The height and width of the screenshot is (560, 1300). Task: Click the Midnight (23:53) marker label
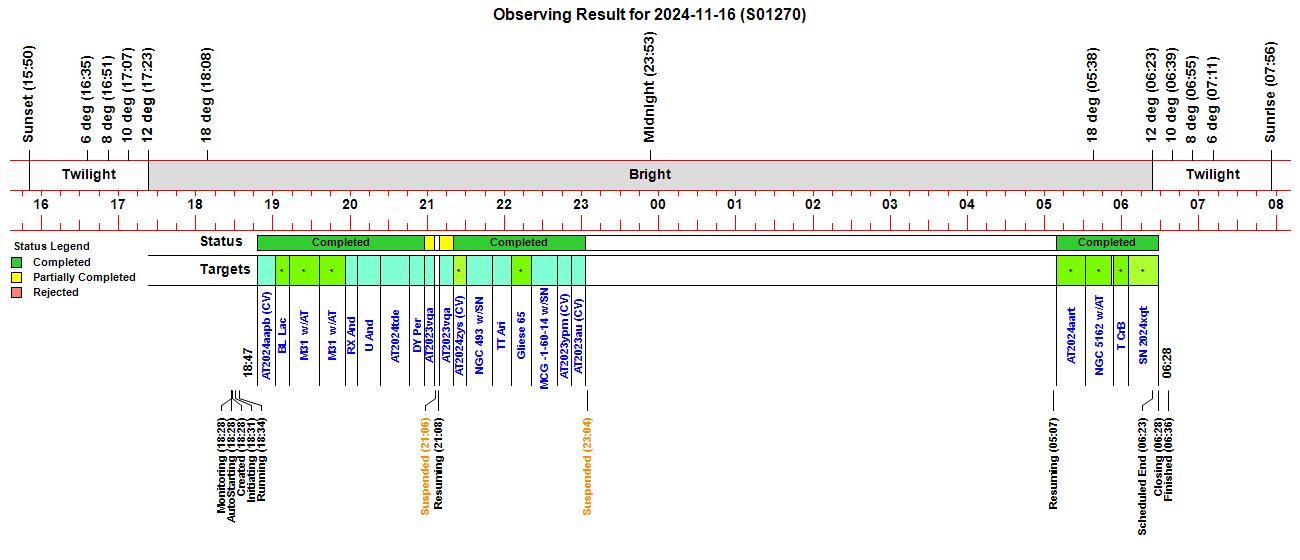(649, 88)
